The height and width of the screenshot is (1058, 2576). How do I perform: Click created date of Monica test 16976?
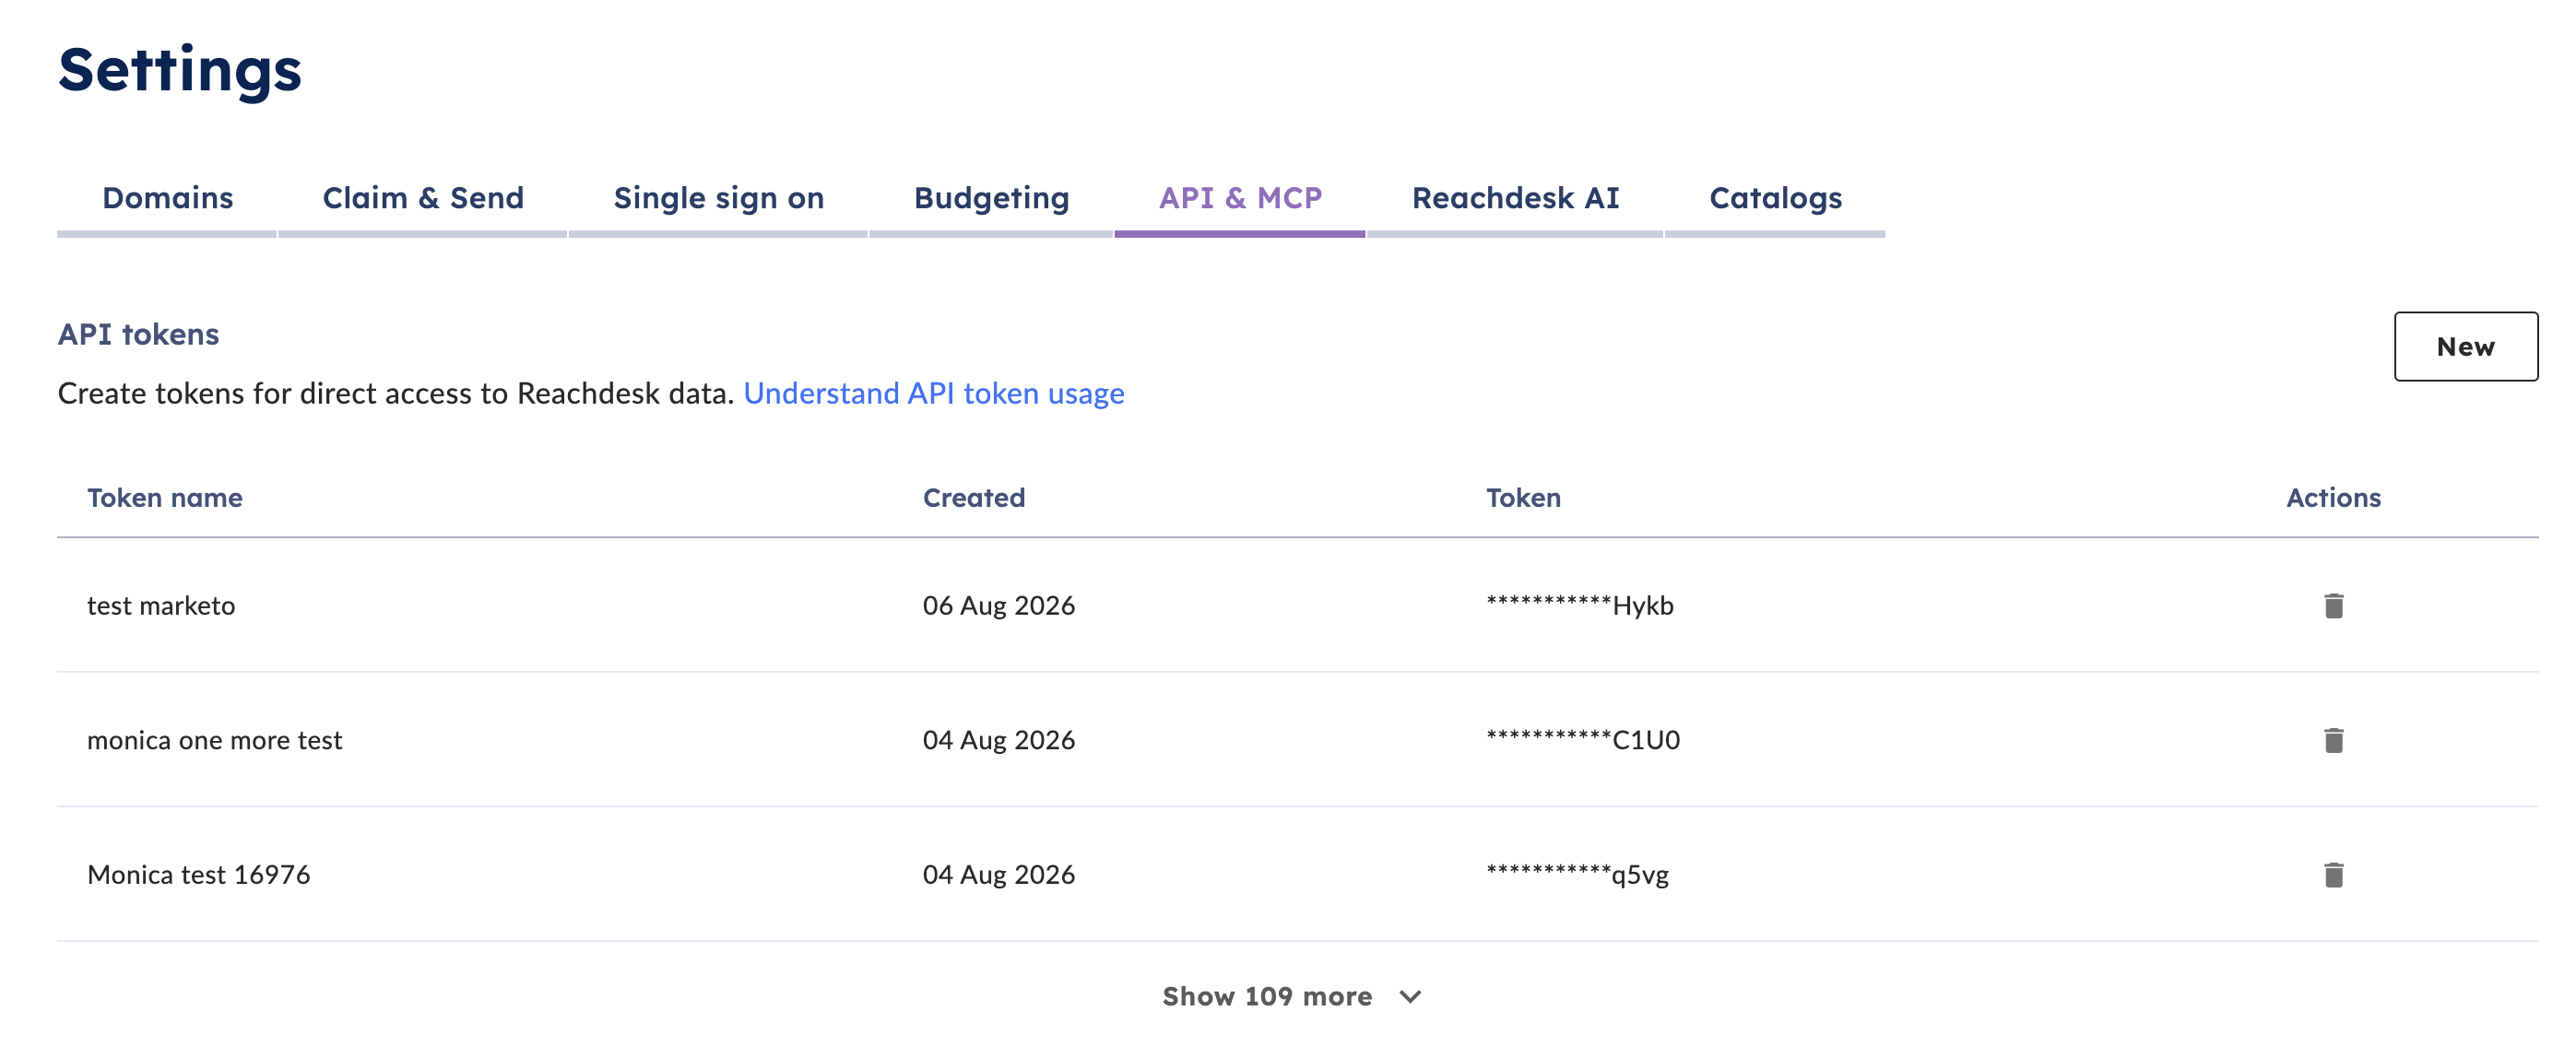pyautogui.click(x=998, y=875)
